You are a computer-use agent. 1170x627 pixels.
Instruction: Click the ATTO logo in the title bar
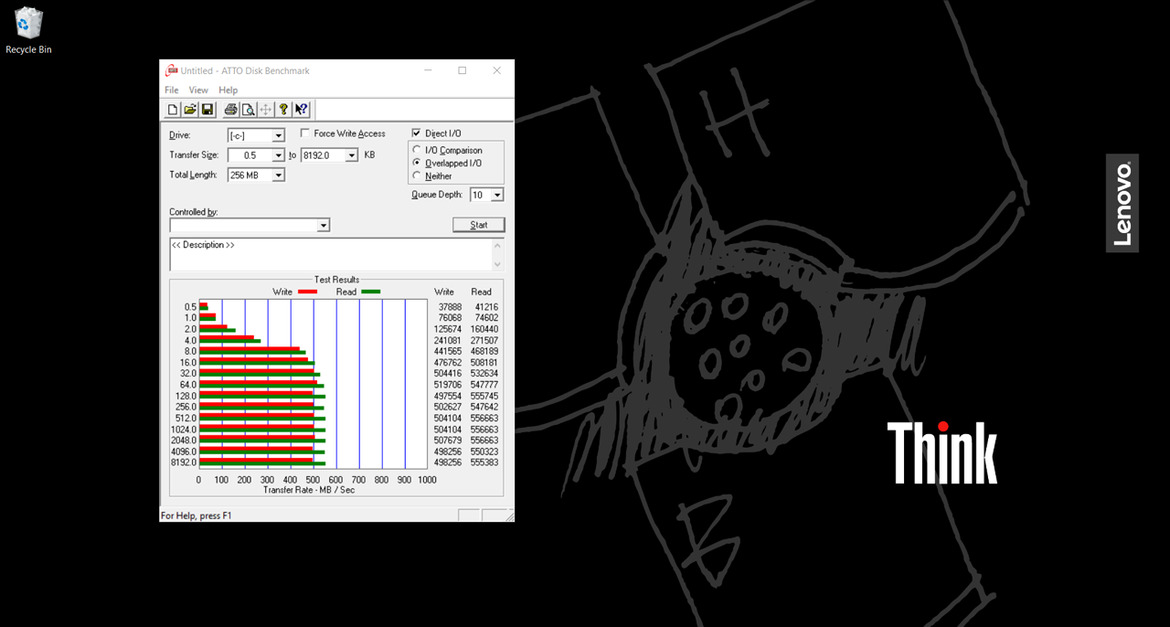171,71
